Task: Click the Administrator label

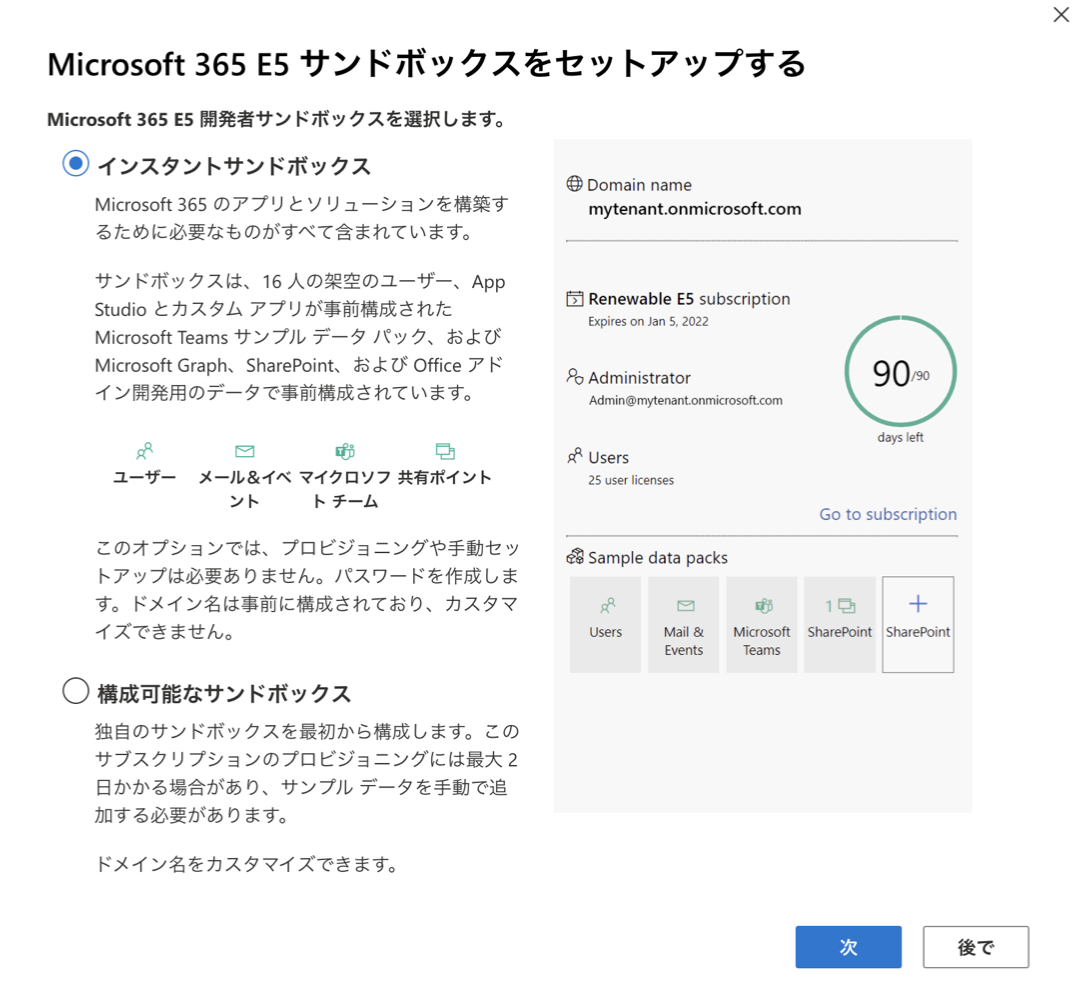Action: 640,378
